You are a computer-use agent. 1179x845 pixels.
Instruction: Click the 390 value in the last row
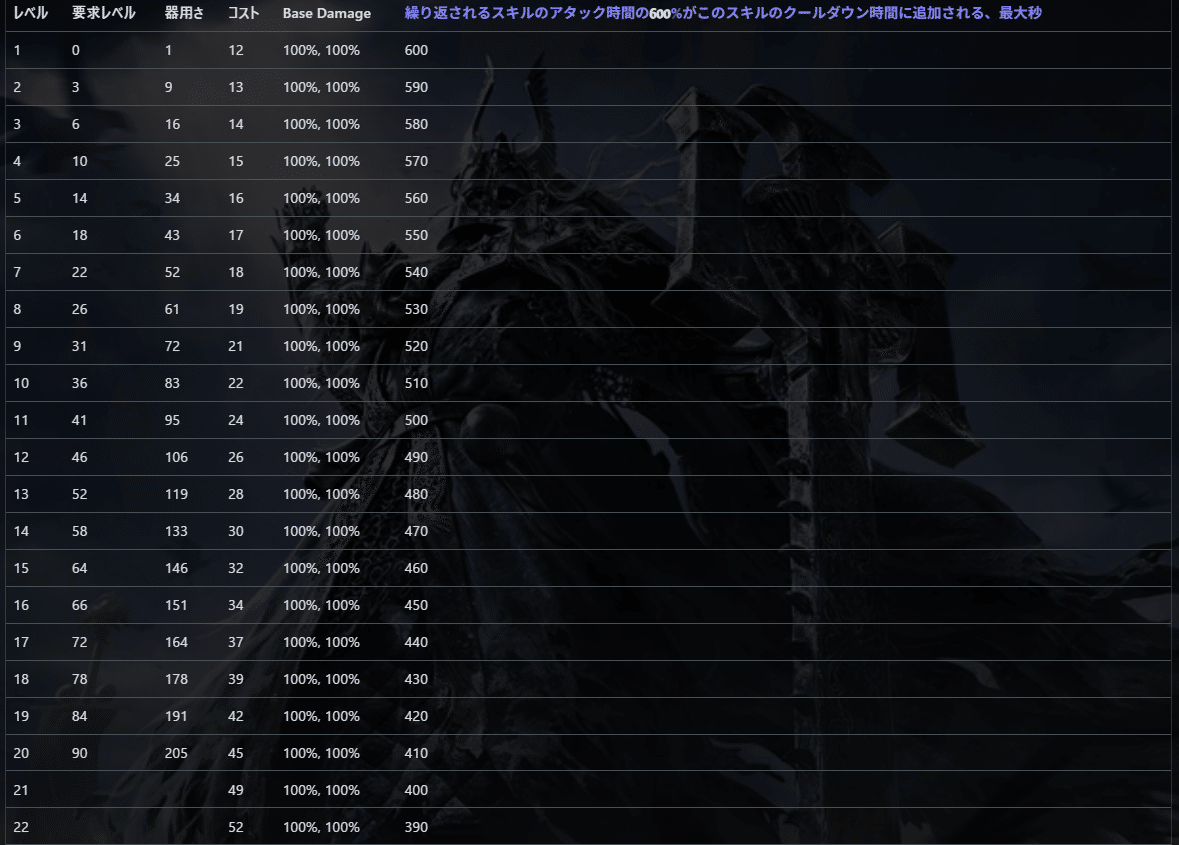pos(416,827)
